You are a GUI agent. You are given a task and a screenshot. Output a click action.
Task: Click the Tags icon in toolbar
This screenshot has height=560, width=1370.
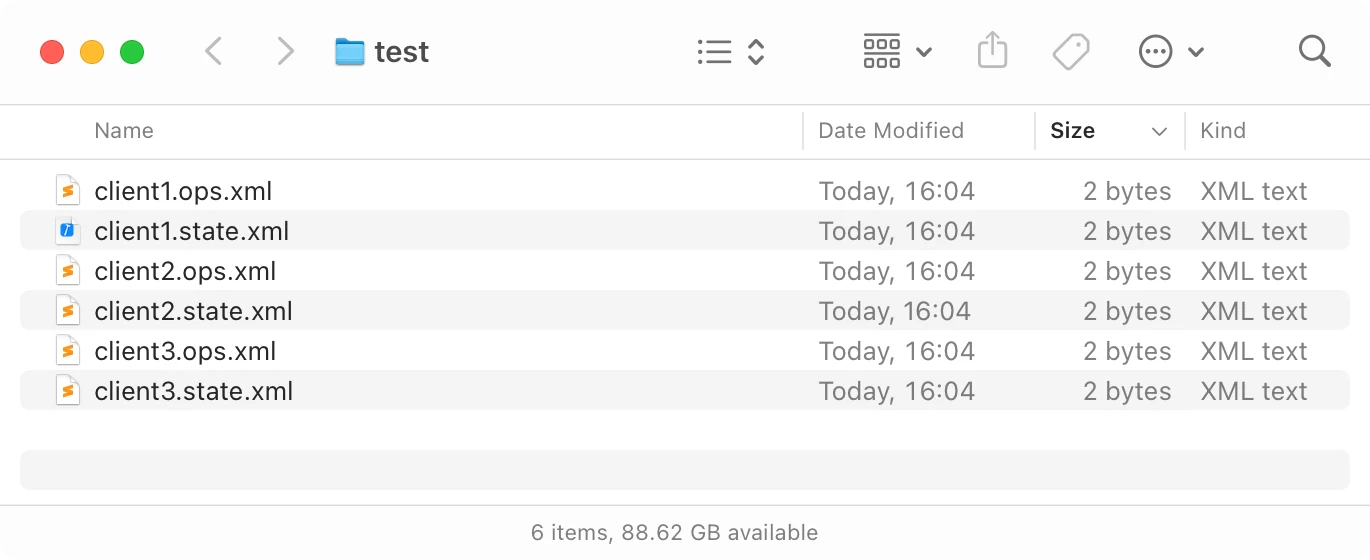pos(1071,51)
